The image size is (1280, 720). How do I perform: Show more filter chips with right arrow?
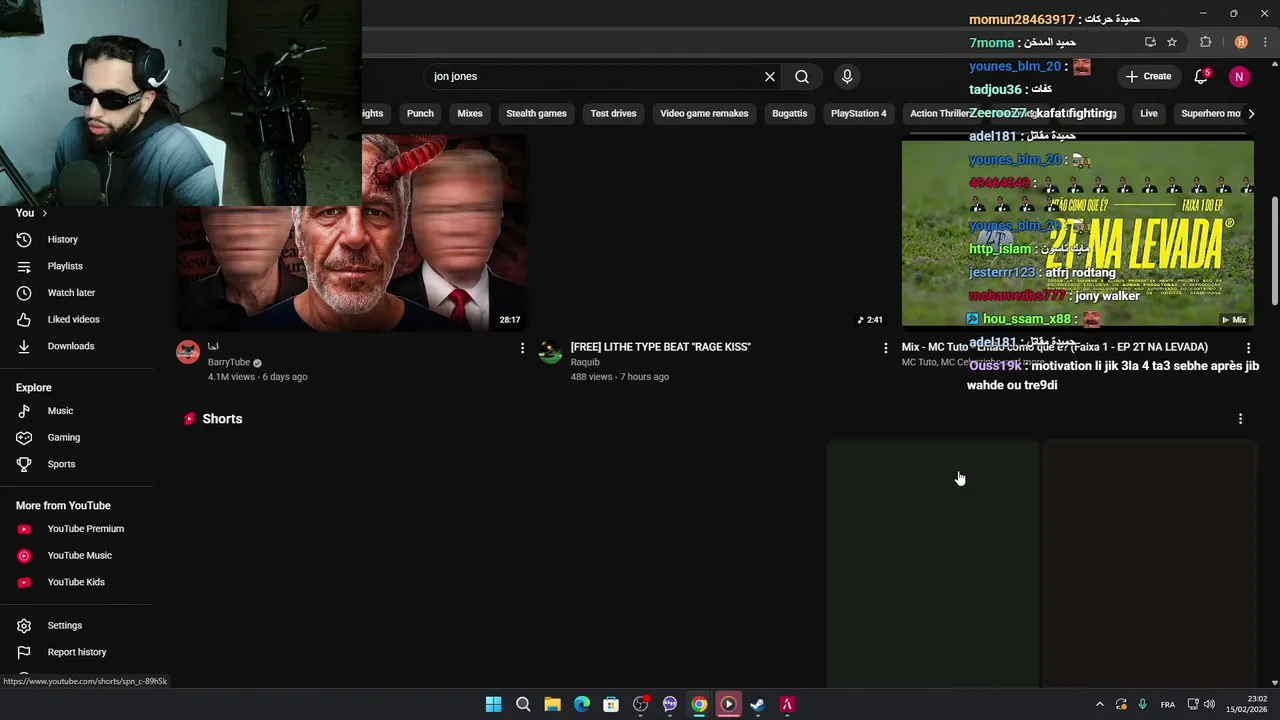coord(1251,114)
